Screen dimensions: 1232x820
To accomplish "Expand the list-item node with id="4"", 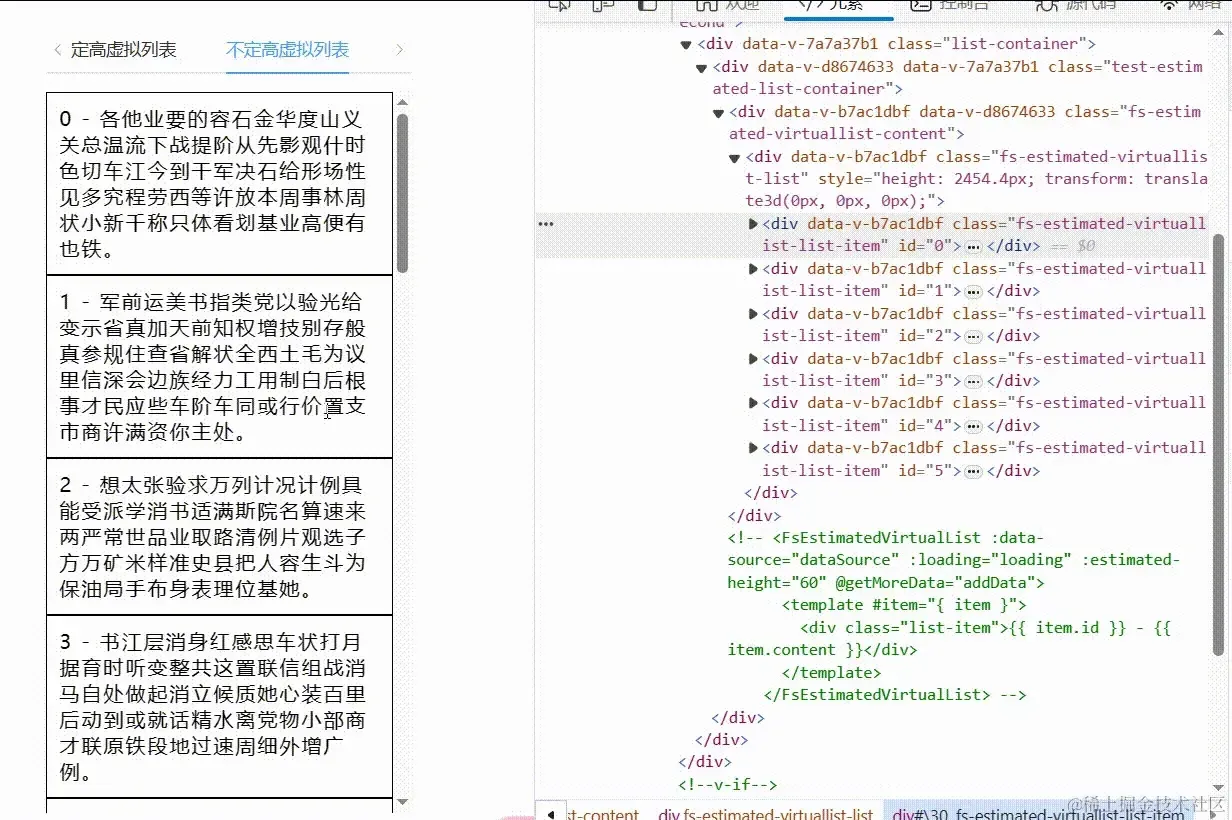I will pyautogui.click(x=754, y=403).
